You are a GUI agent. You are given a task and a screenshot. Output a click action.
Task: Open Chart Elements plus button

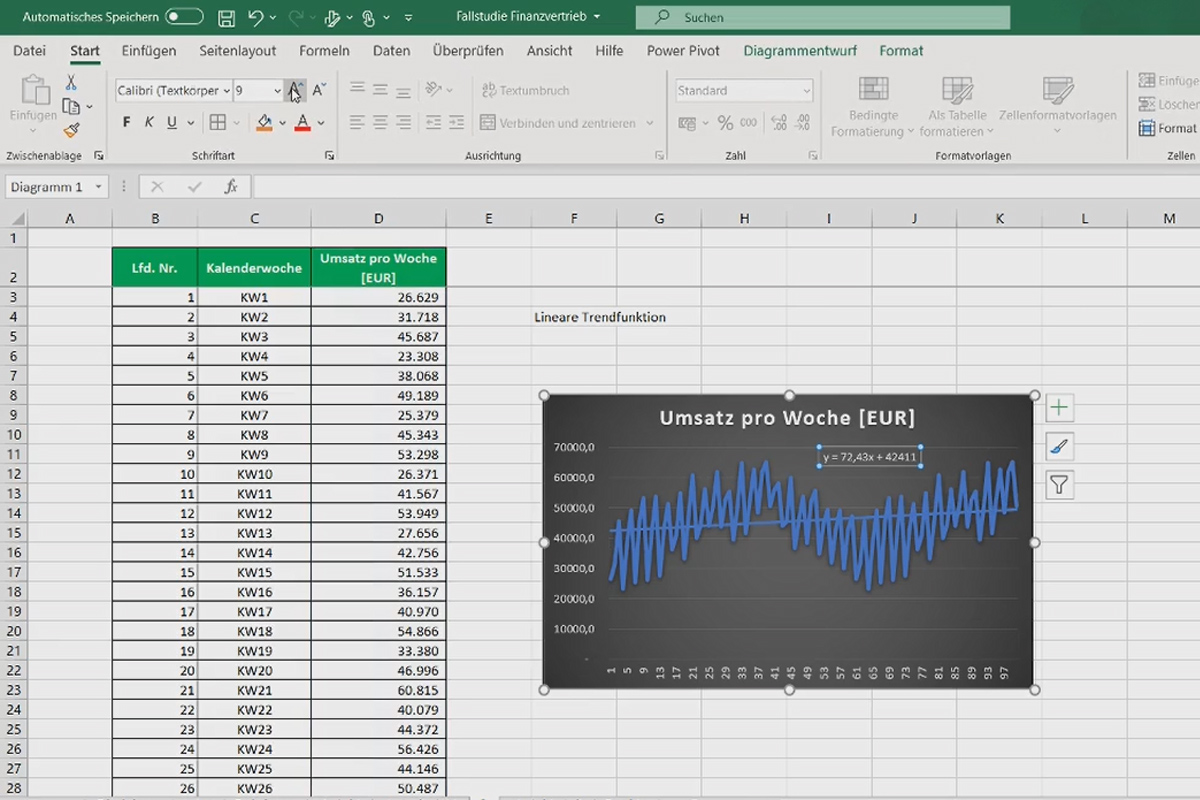(x=1059, y=408)
